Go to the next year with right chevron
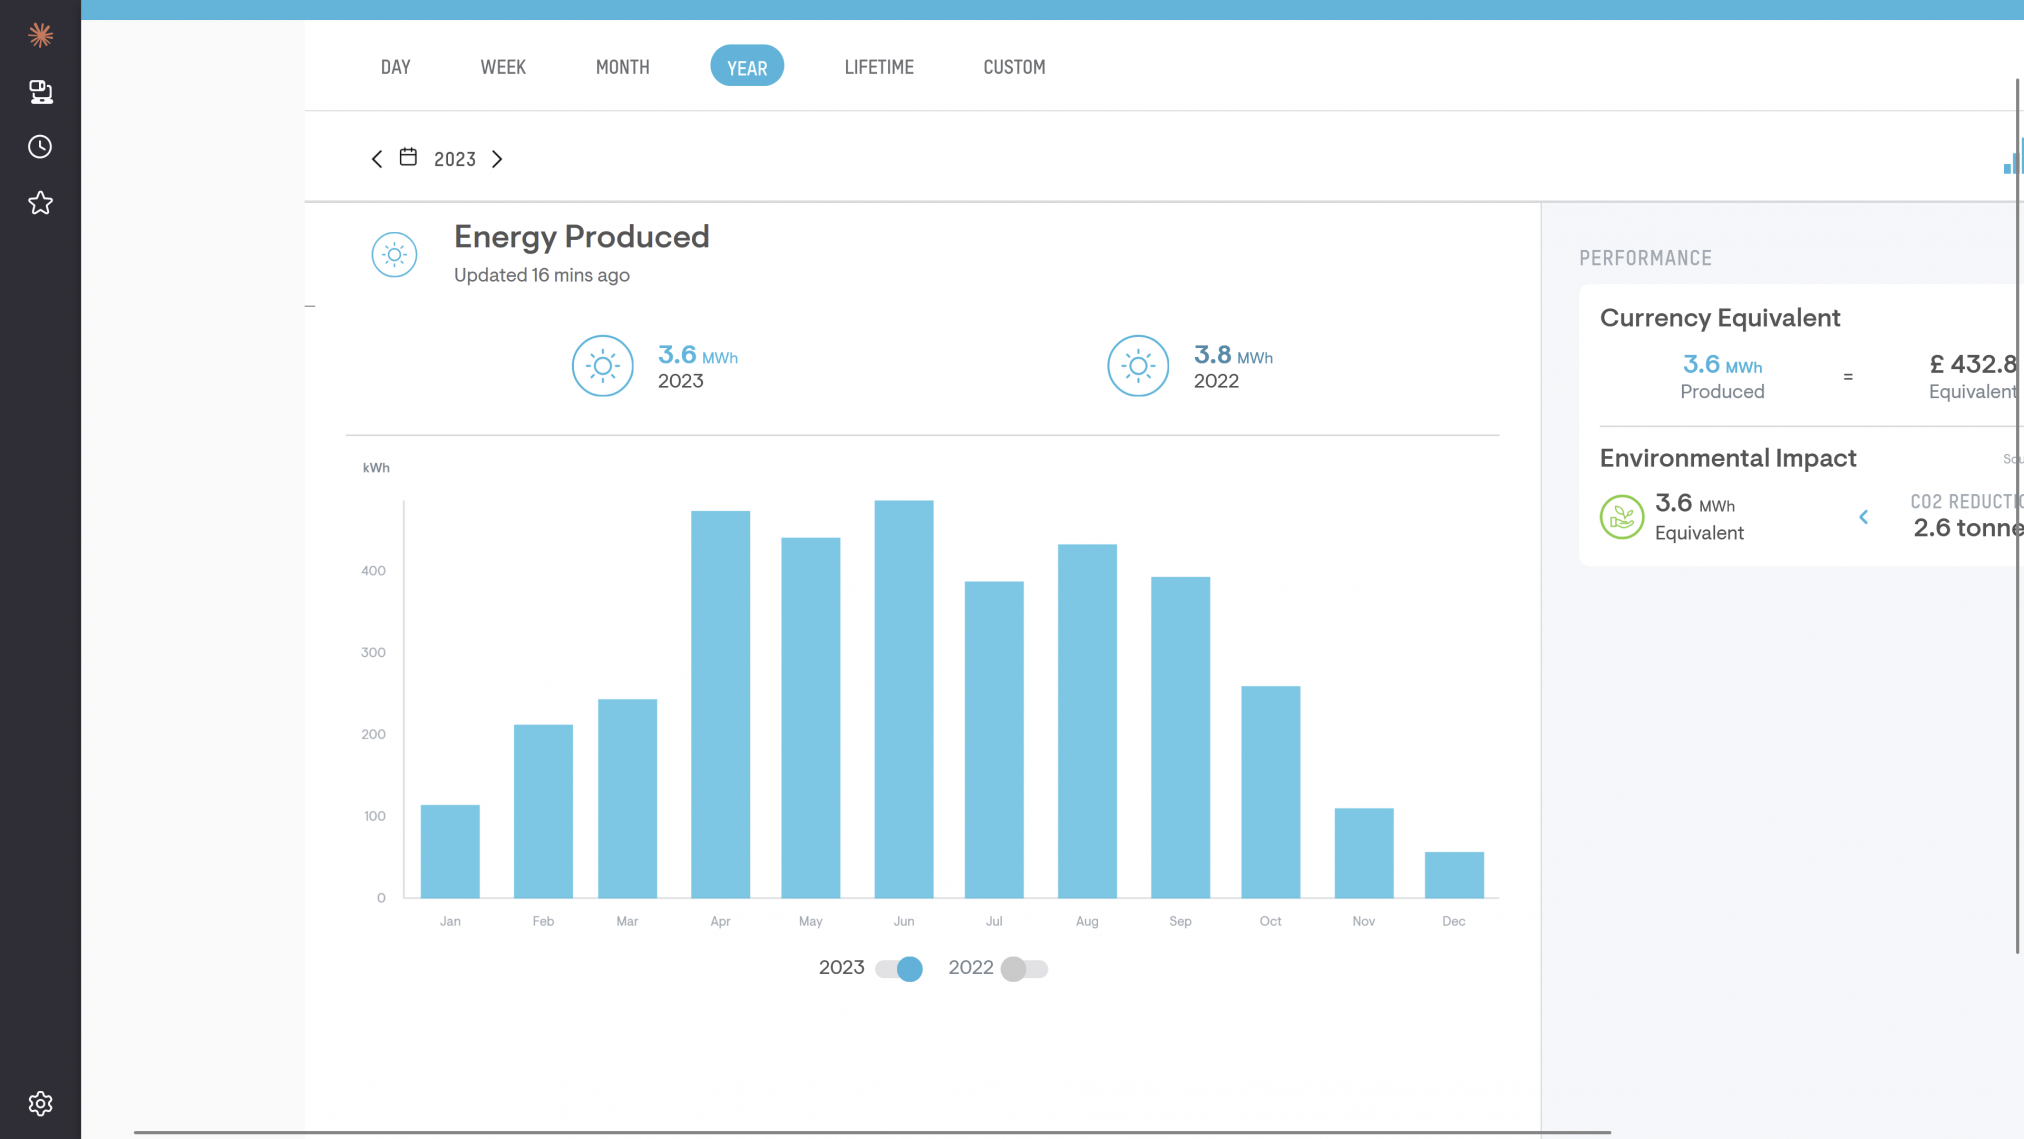Image resolution: width=2024 pixels, height=1139 pixels. pos(497,159)
